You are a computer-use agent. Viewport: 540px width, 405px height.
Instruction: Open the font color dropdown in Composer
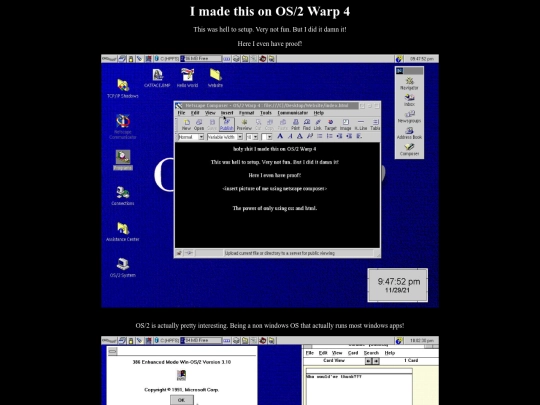click(267, 137)
